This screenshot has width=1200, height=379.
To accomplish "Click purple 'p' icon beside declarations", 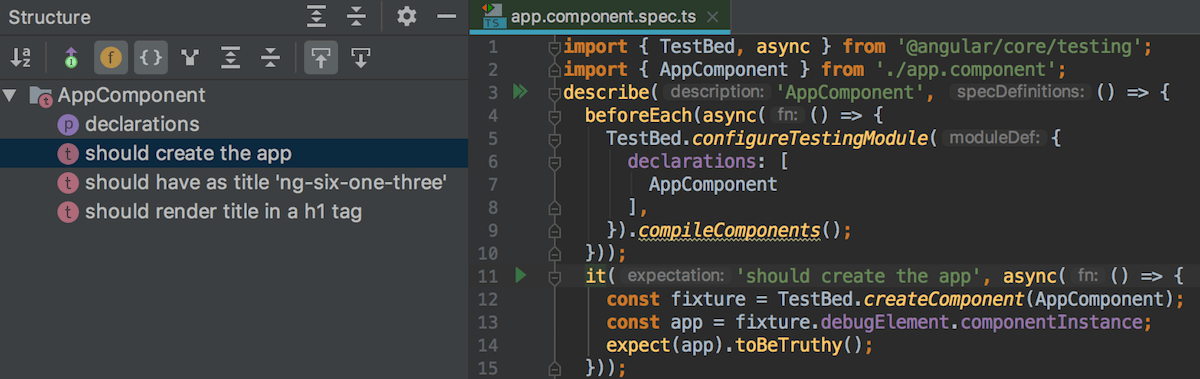I will 68,125.
